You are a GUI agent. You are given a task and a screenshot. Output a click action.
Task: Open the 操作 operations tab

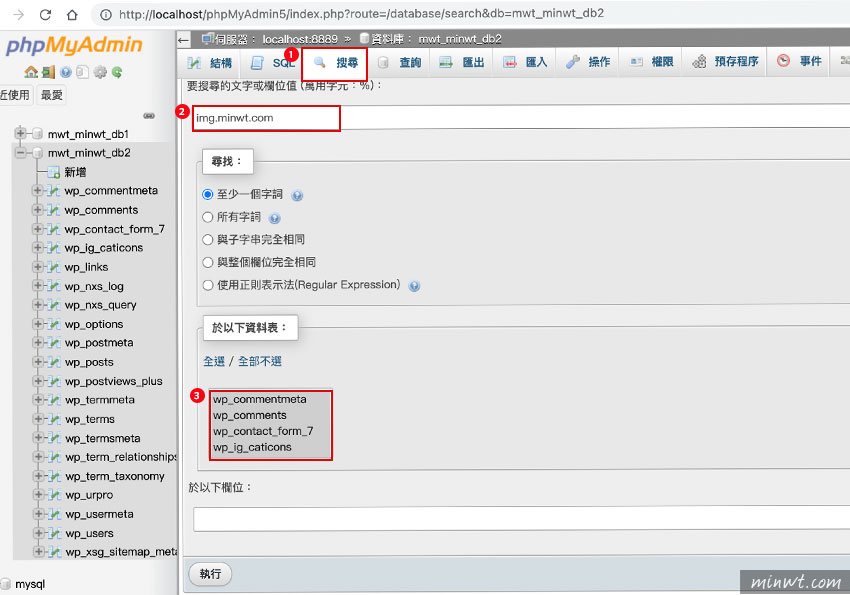(x=588, y=63)
